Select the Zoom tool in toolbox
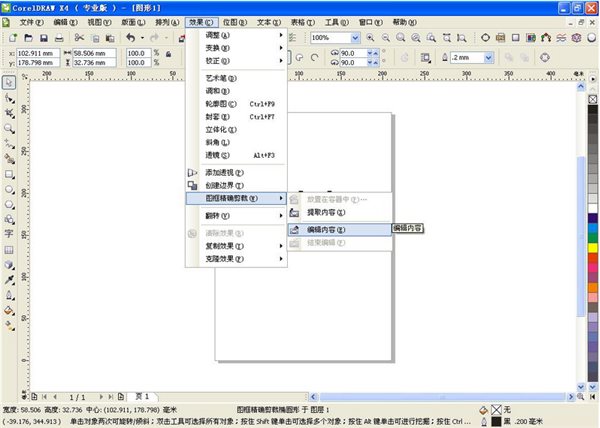This screenshot has height=428, width=600. (x=9, y=129)
